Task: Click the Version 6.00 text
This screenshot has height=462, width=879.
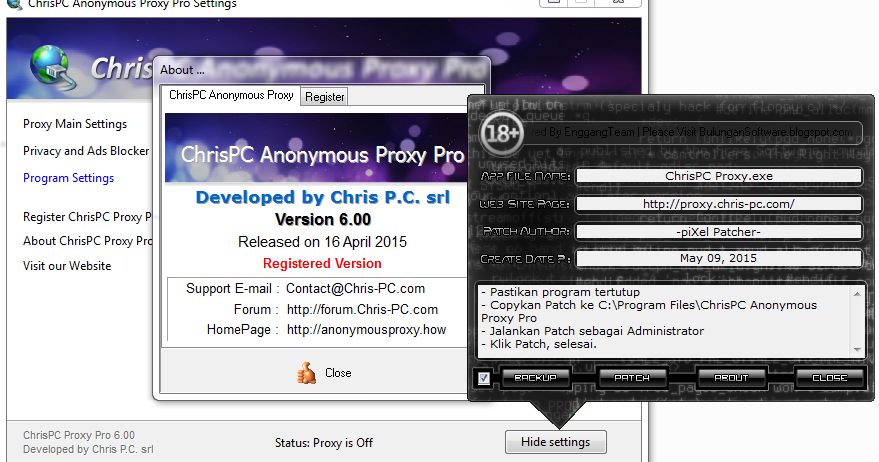Action: [x=323, y=219]
